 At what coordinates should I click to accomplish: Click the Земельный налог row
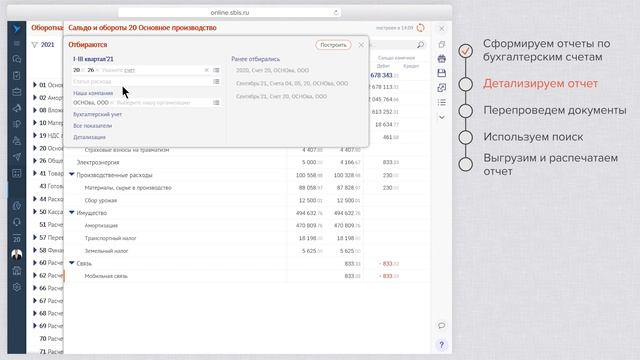tap(247, 251)
